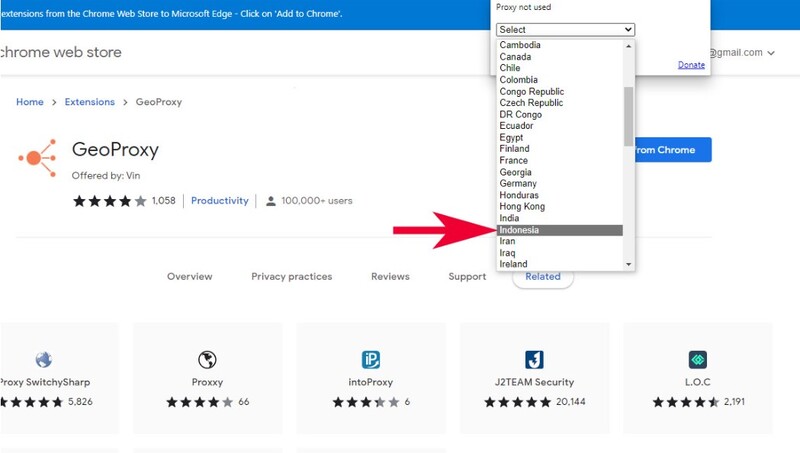Open the Proxy SwitchySharp globe icon

(x=44, y=360)
